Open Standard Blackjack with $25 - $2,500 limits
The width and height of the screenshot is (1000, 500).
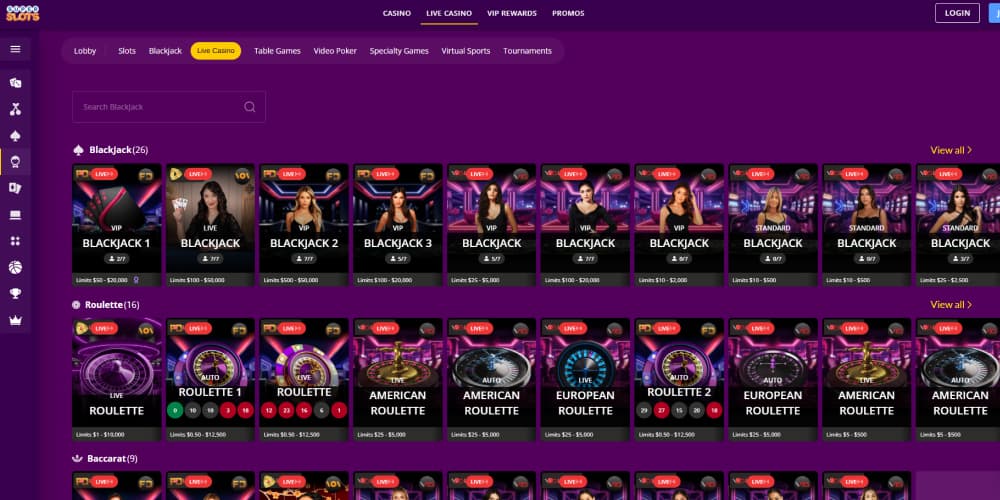pyautogui.click(x=958, y=224)
